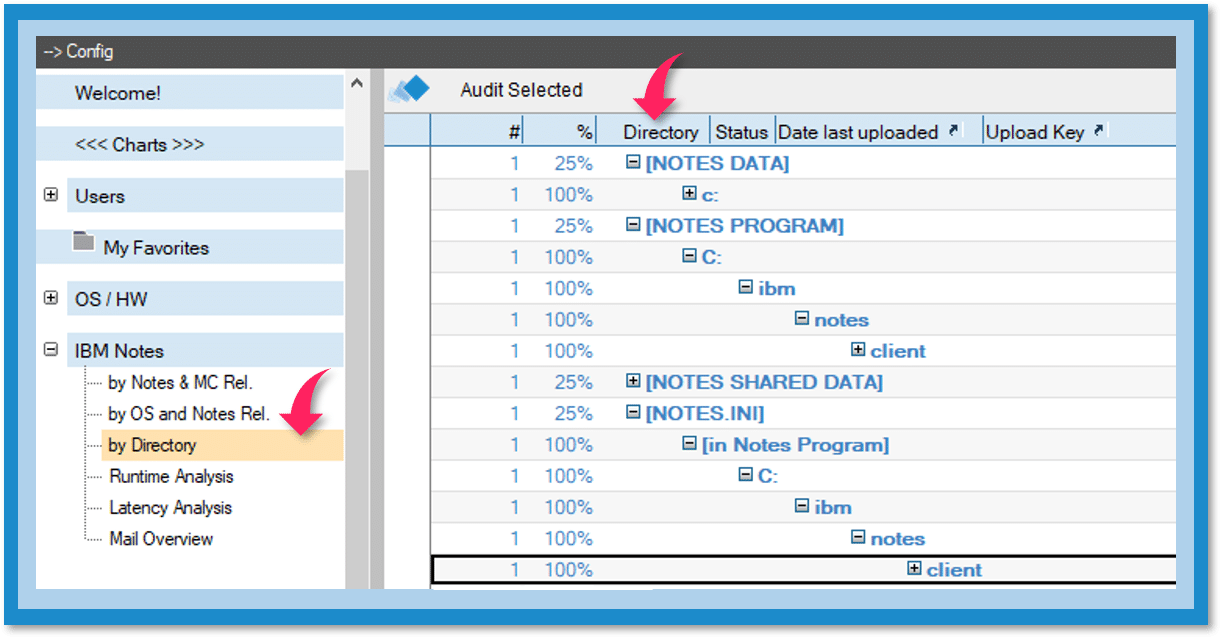Open the <<< Charts >>> section
The image size is (1221, 638).
[139, 145]
